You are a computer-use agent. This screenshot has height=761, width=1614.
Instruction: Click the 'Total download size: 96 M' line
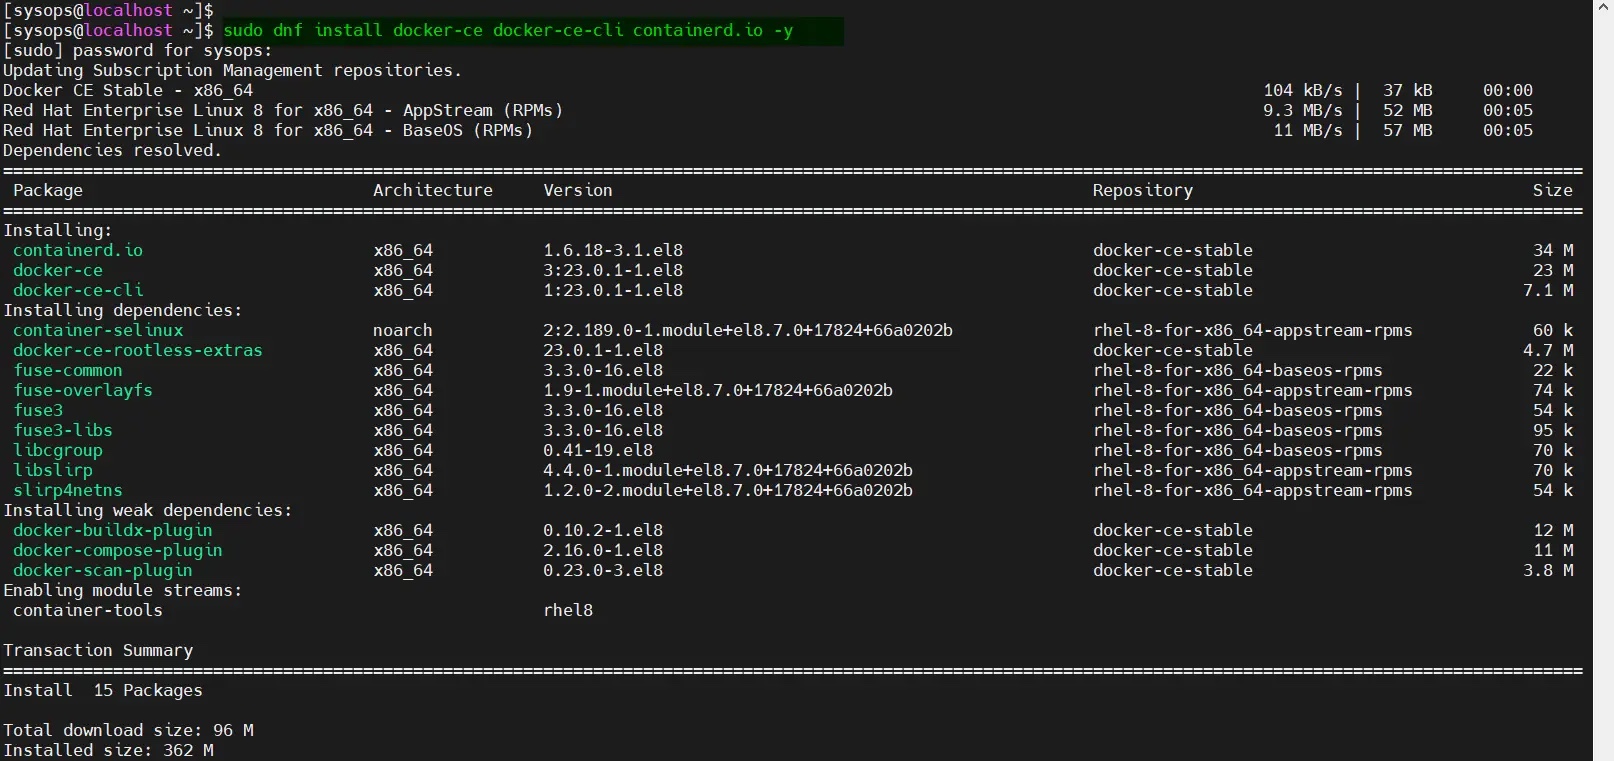coord(128,730)
